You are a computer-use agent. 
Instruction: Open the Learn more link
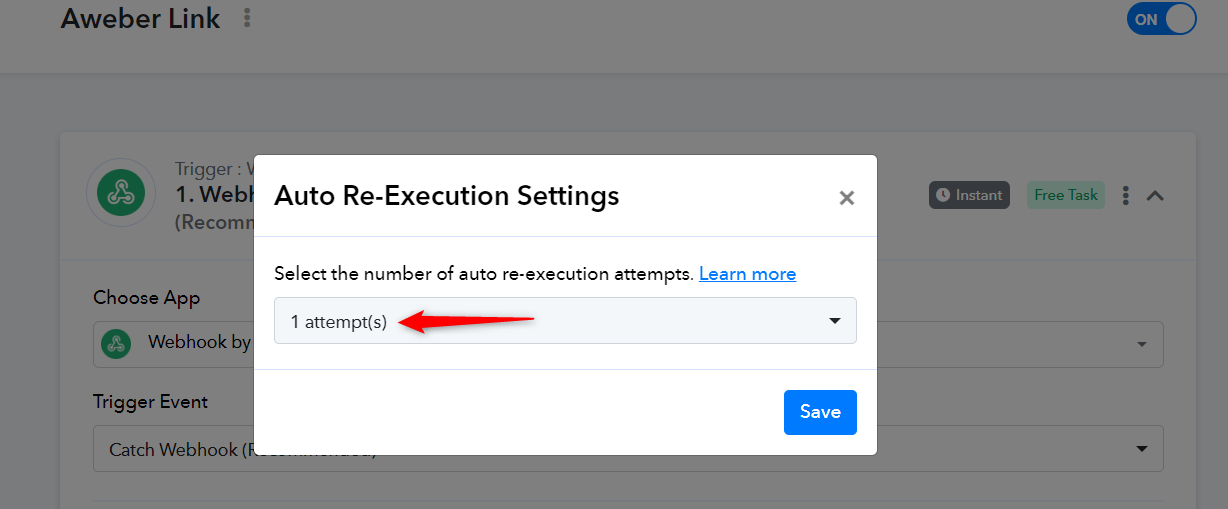(748, 273)
